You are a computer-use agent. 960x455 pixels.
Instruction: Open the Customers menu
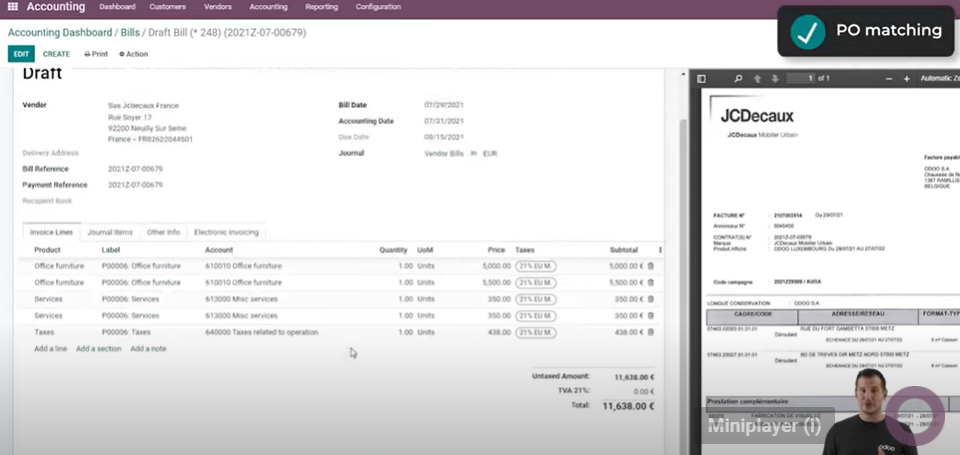point(168,7)
